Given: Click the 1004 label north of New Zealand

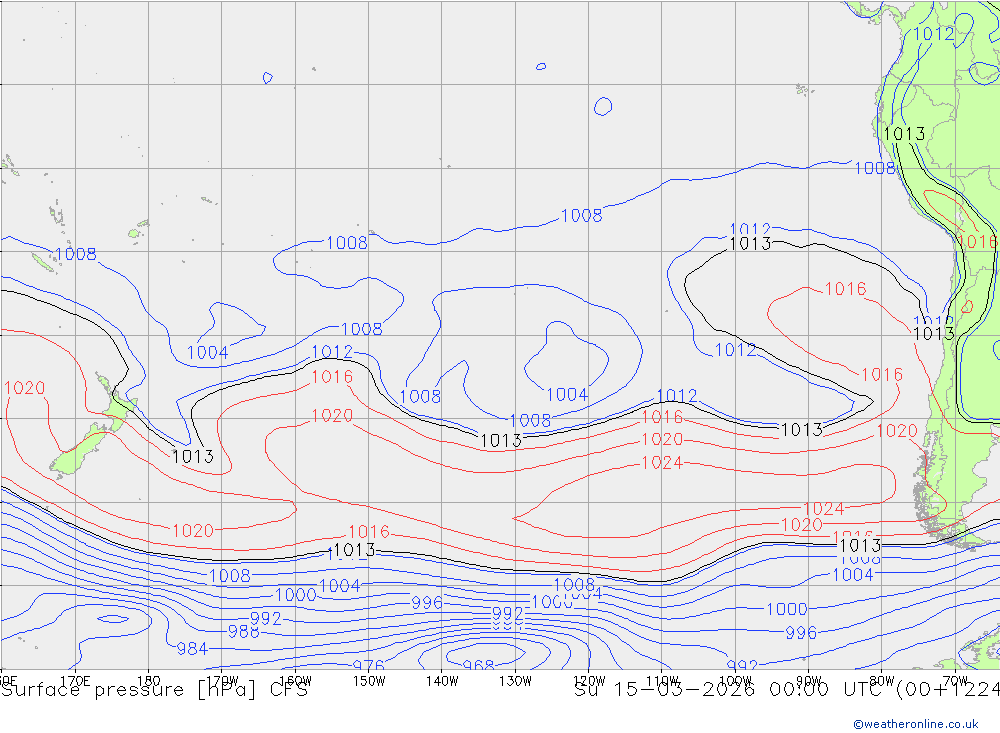Looking at the screenshot, I should [x=207, y=352].
